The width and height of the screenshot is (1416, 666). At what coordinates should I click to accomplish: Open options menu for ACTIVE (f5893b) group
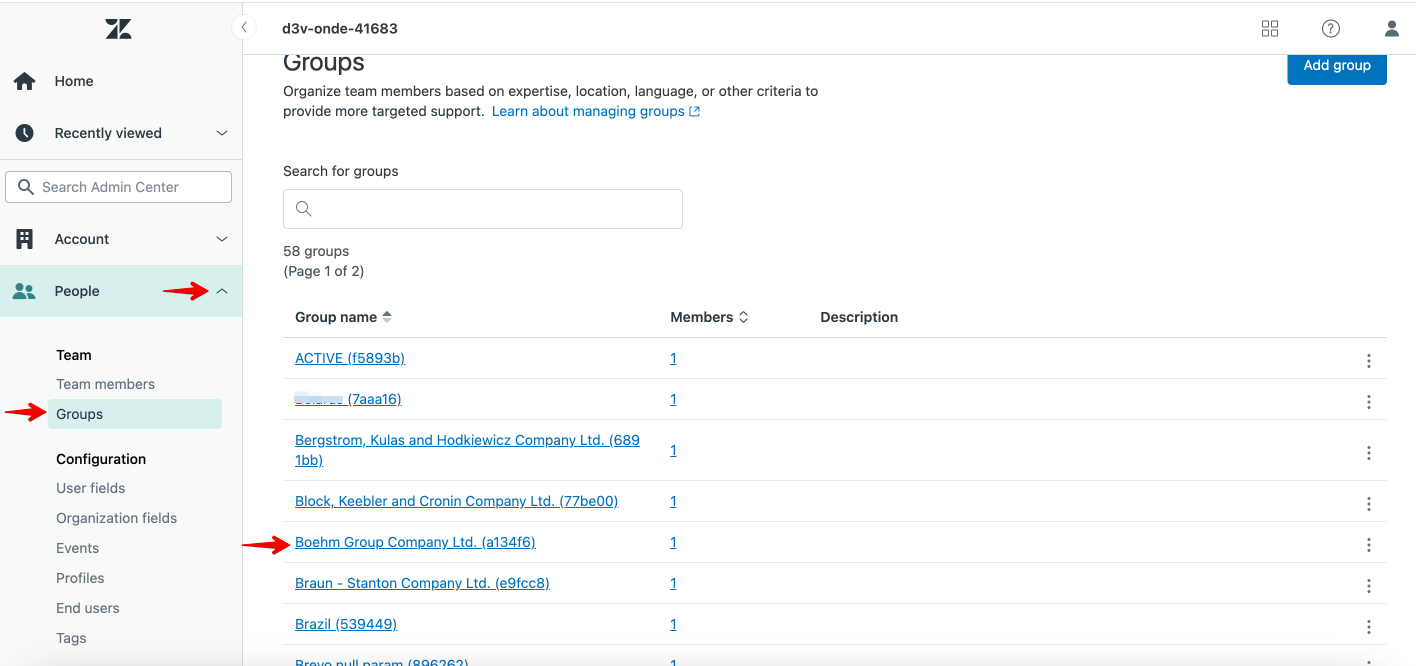pyautogui.click(x=1368, y=361)
